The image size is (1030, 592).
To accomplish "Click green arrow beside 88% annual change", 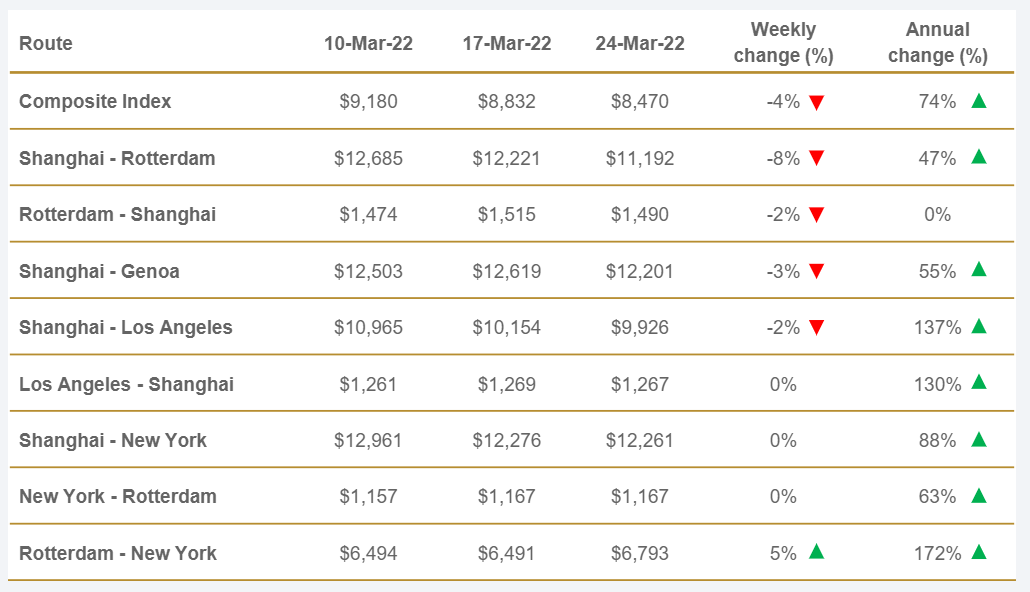I will click(979, 439).
